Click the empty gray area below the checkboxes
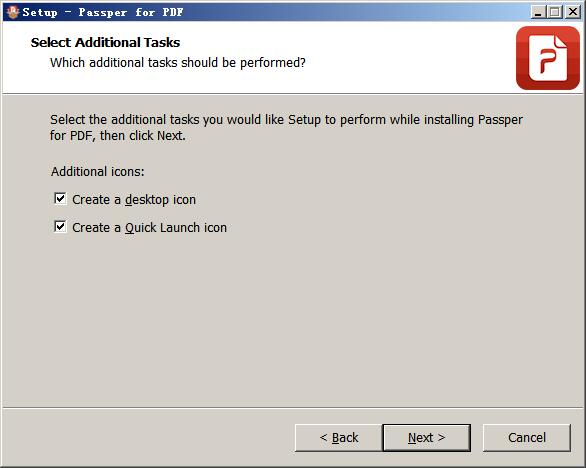Image resolution: width=586 pixels, height=468 pixels. tap(292, 318)
